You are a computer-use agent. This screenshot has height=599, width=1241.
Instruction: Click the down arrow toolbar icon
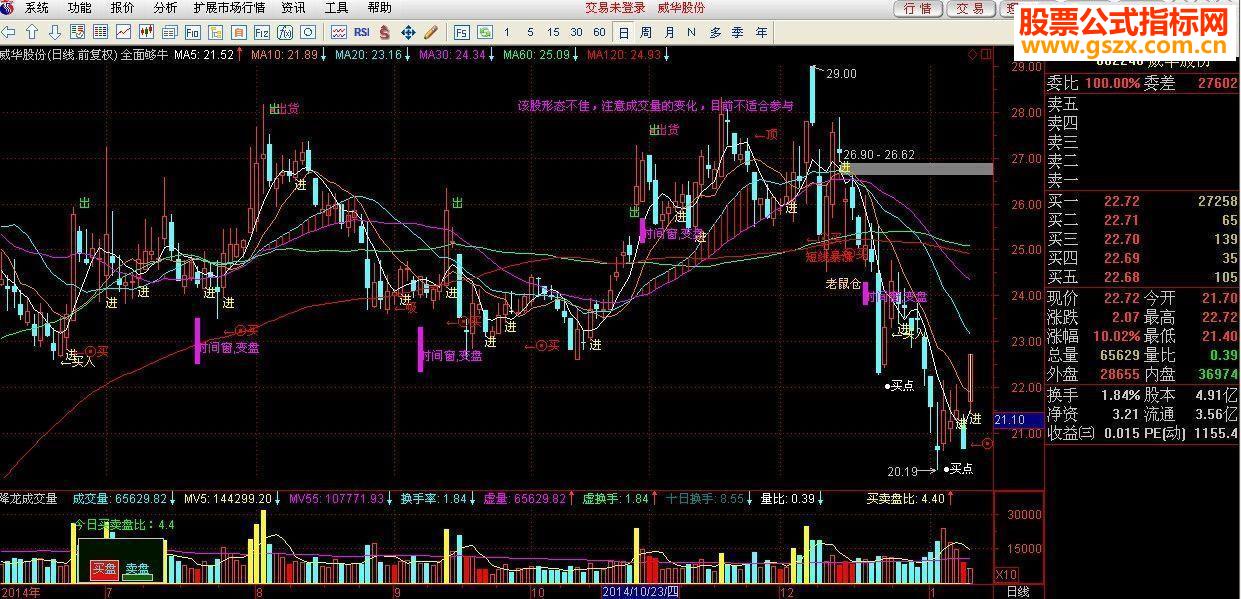(x=54, y=32)
